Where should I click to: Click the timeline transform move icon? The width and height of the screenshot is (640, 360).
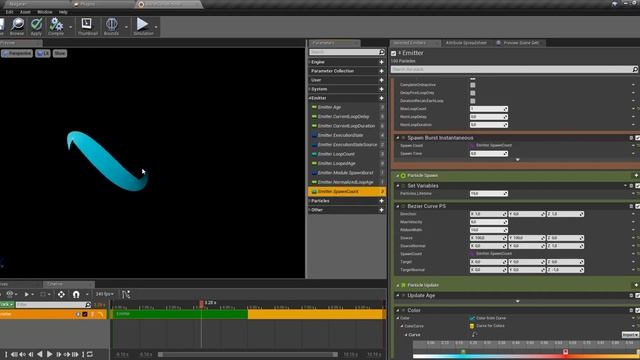pyautogui.click(x=61, y=294)
